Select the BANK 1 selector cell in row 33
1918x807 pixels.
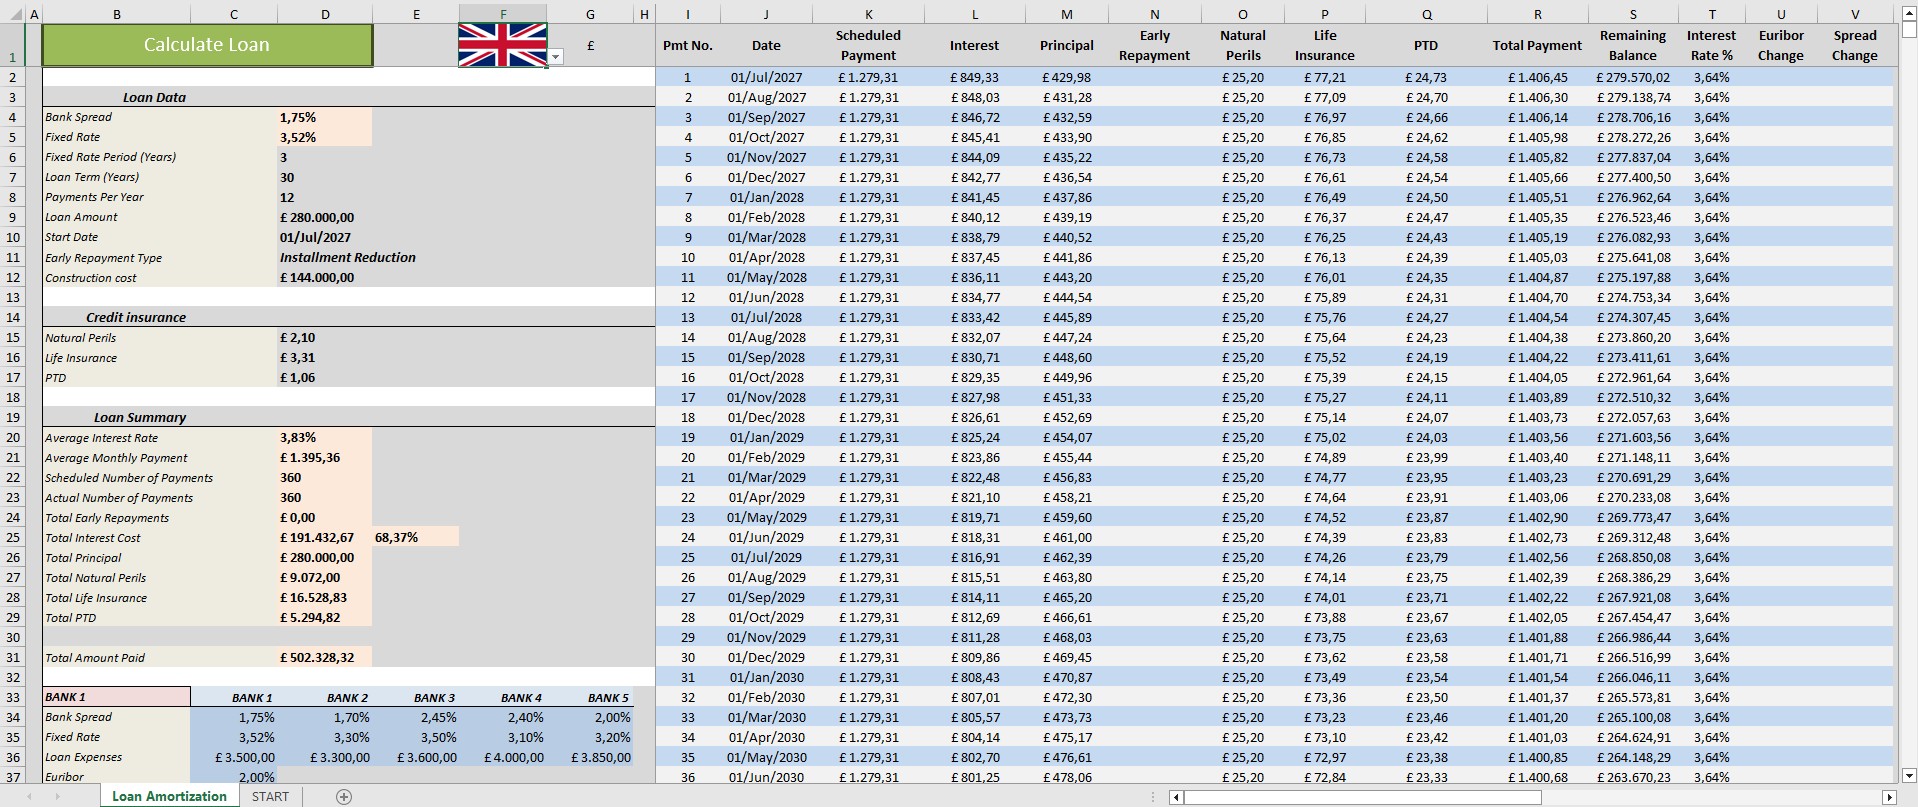point(116,697)
